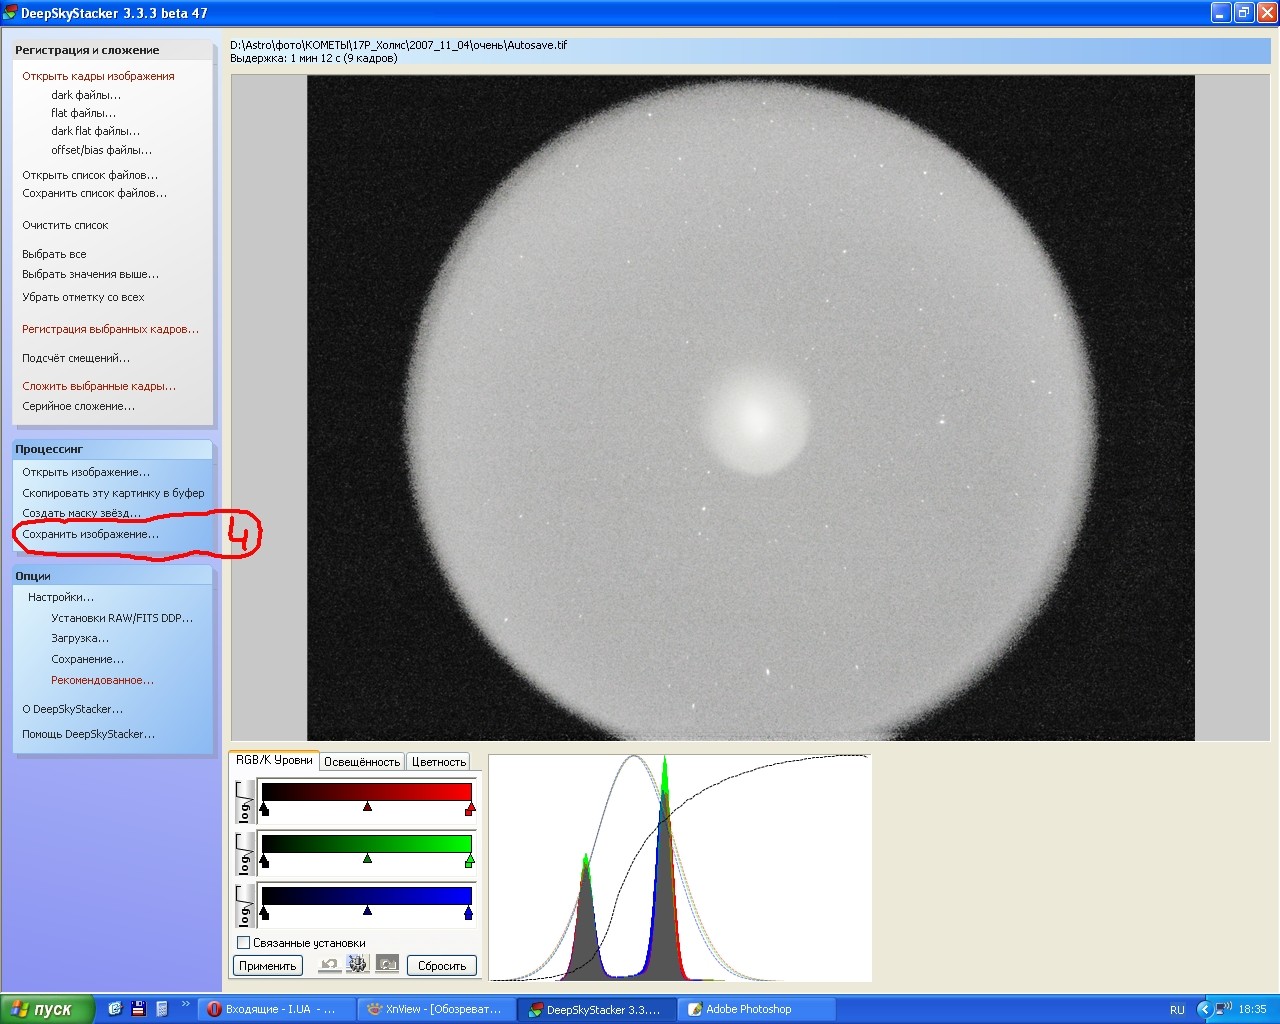Click the red channel midtone slider marker

(368, 806)
